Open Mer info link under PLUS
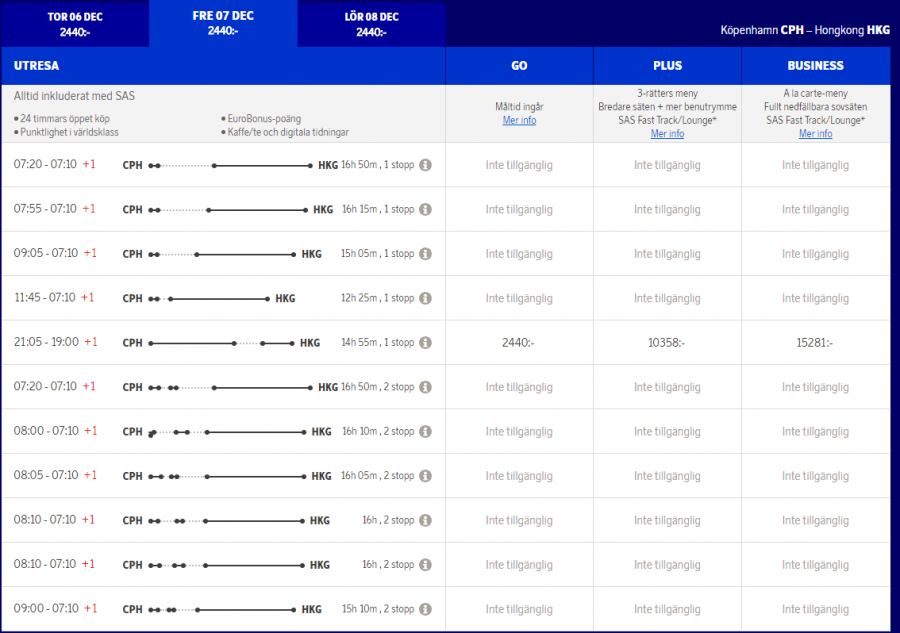 [x=667, y=134]
